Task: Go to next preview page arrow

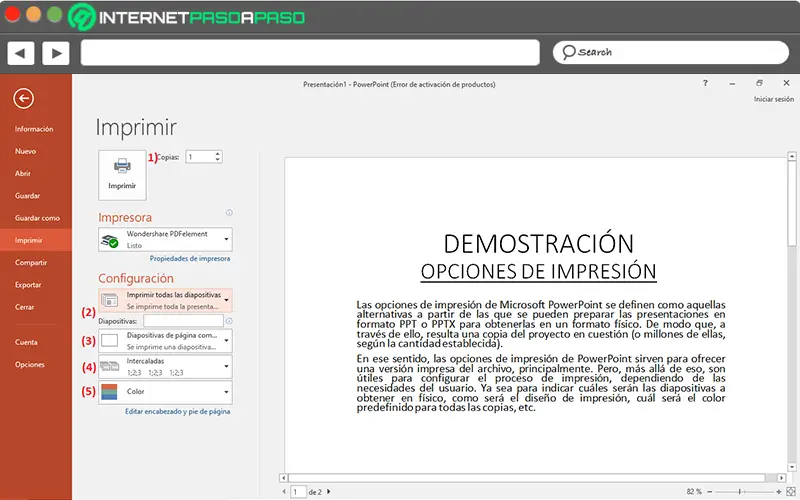Action: [329, 492]
